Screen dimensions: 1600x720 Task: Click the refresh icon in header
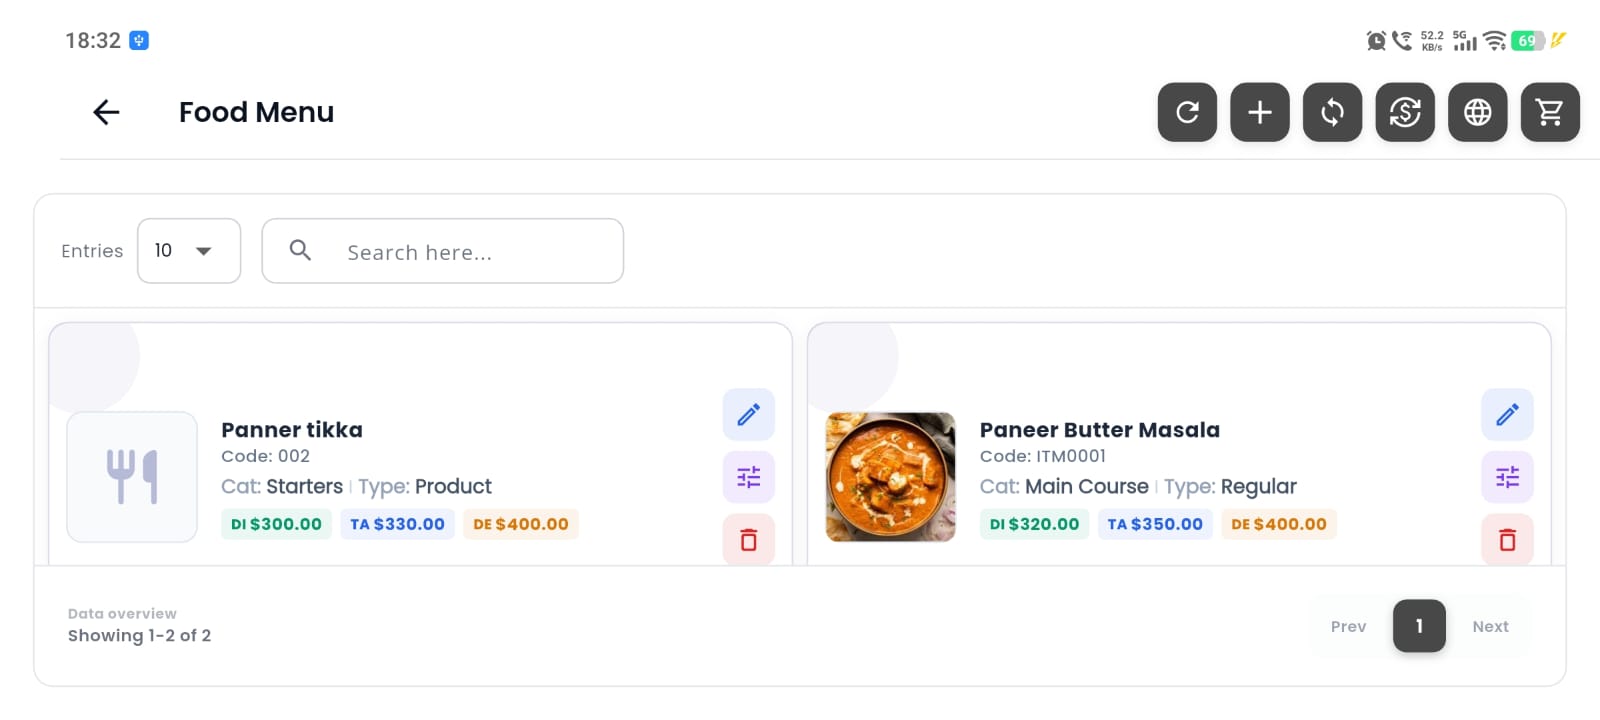coord(1187,112)
